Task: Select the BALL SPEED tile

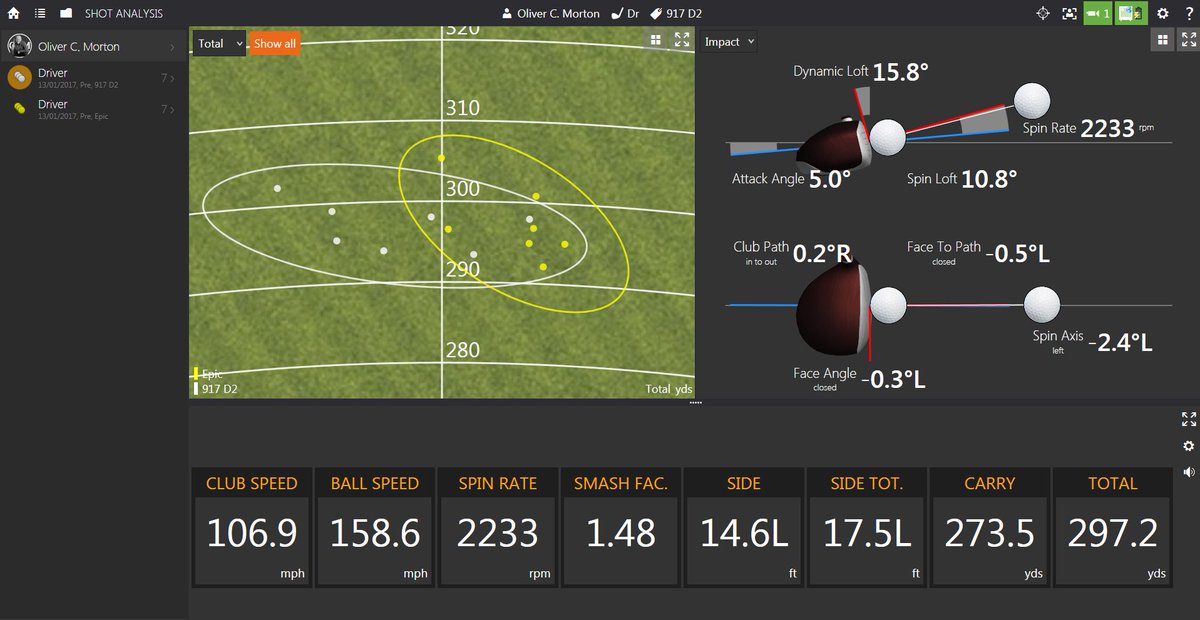Action: coord(374,527)
